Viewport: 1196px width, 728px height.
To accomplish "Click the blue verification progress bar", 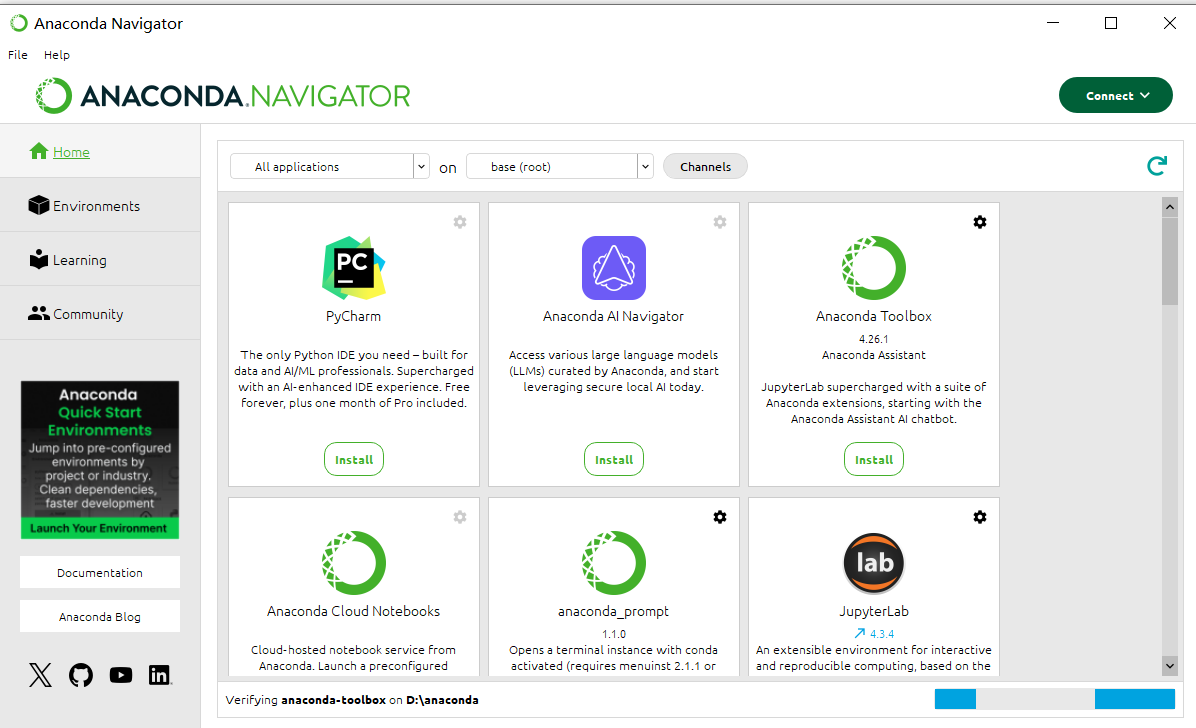I will tap(1055, 699).
